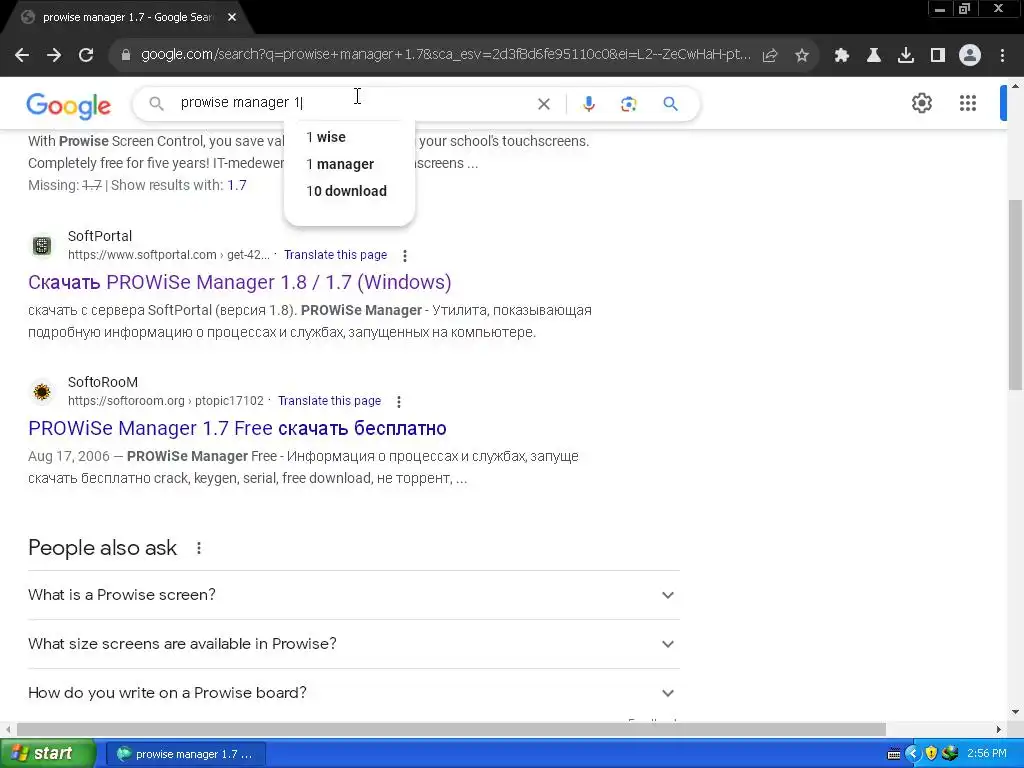The image size is (1024, 768).
Task: Open the Extensions puzzle icon
Action: click(x=842, y=55)
